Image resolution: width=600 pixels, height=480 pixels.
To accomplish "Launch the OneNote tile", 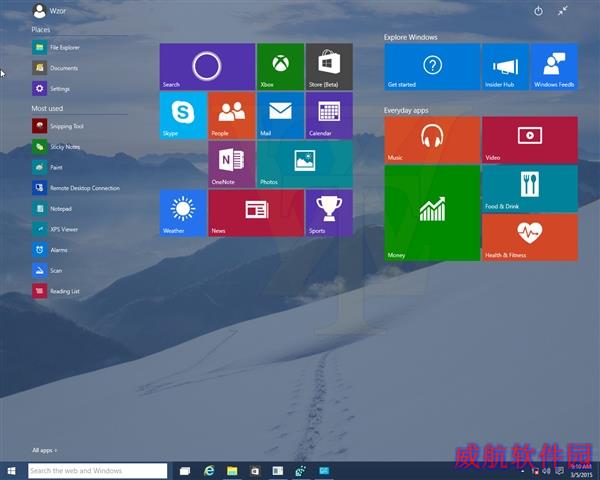I will coord(232,164).
